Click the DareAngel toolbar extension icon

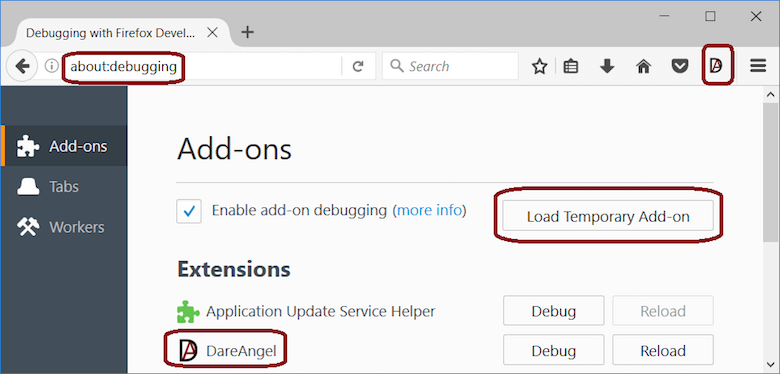717,66
